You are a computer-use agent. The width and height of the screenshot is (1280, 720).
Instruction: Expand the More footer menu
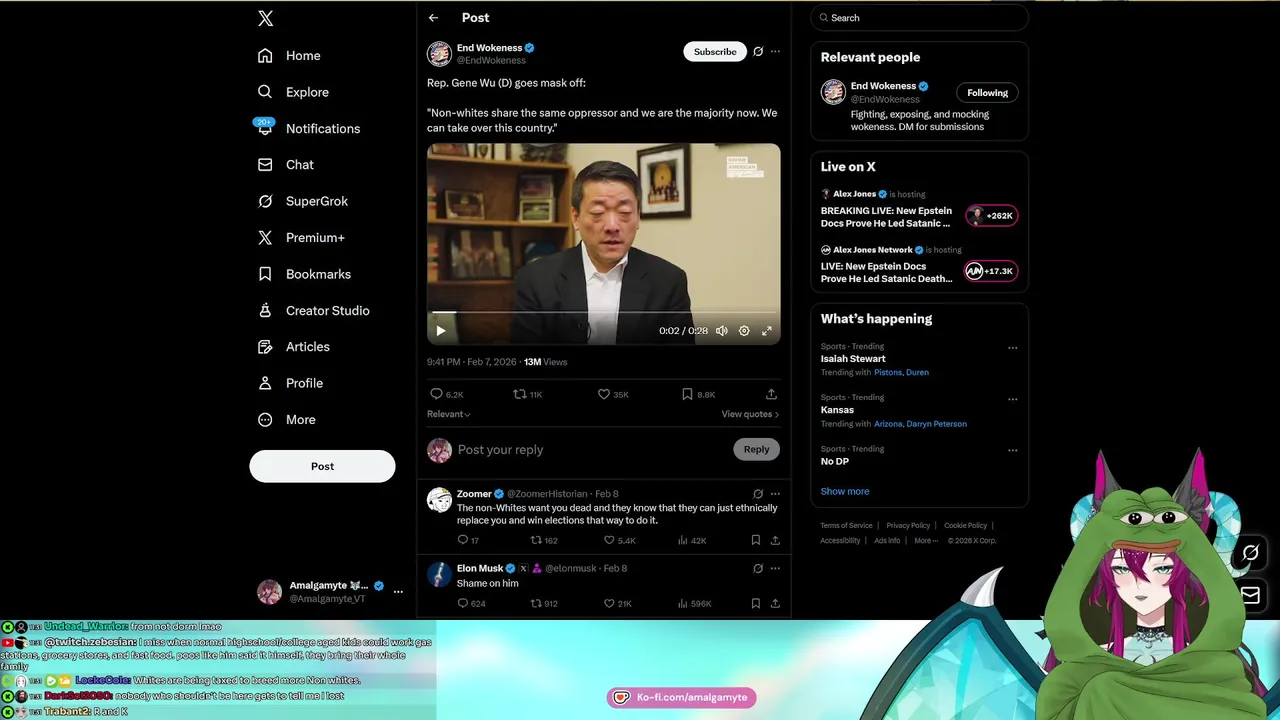click(x=926, y=541)
